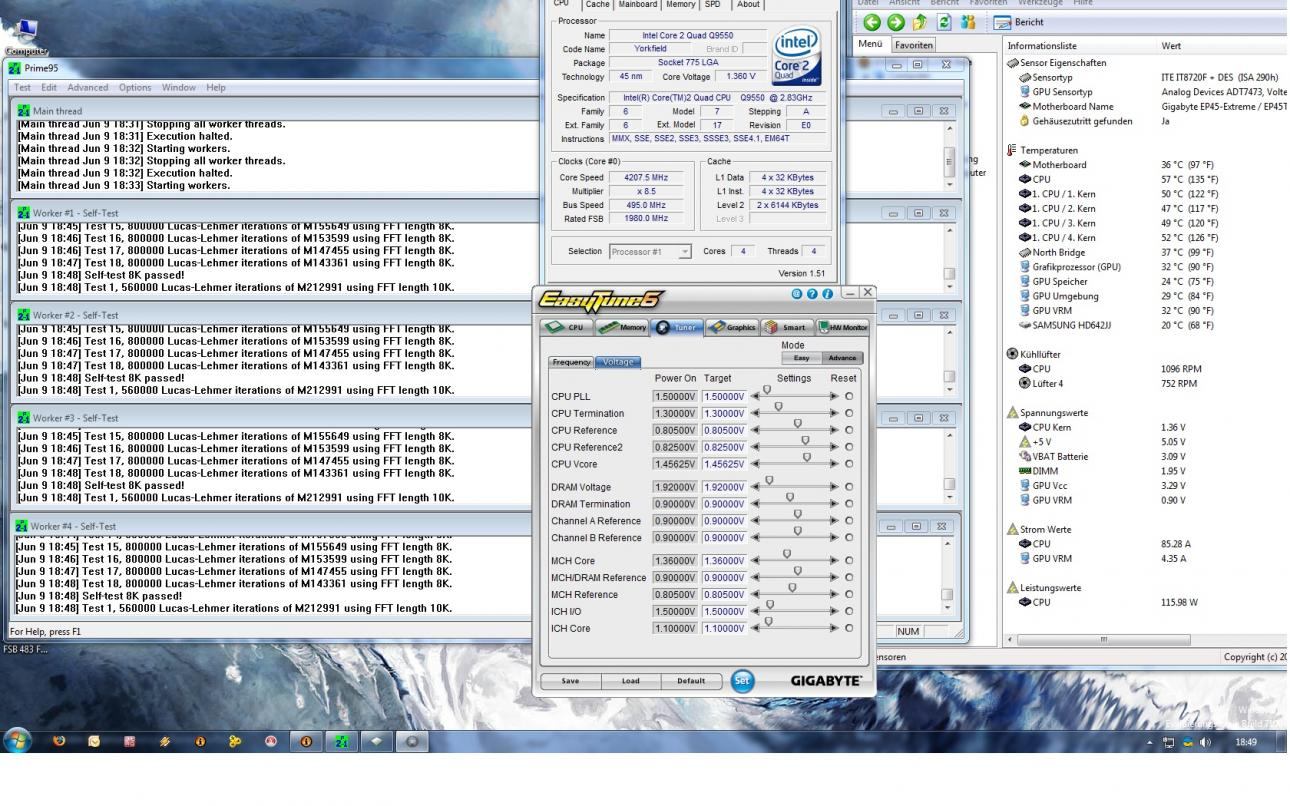Restore Default in EasyTune6
Viewport: 1290px width, 806px height.
691,681
